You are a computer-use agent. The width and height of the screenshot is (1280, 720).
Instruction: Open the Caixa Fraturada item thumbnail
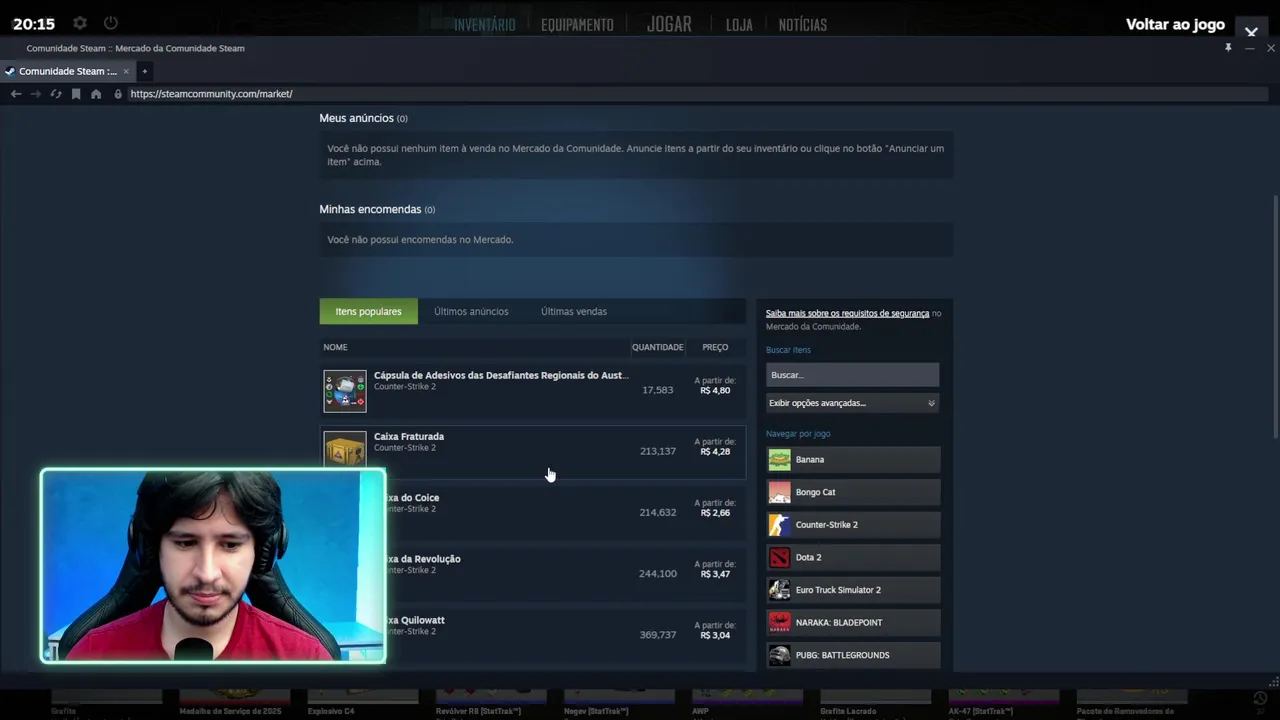click(345, 449)
